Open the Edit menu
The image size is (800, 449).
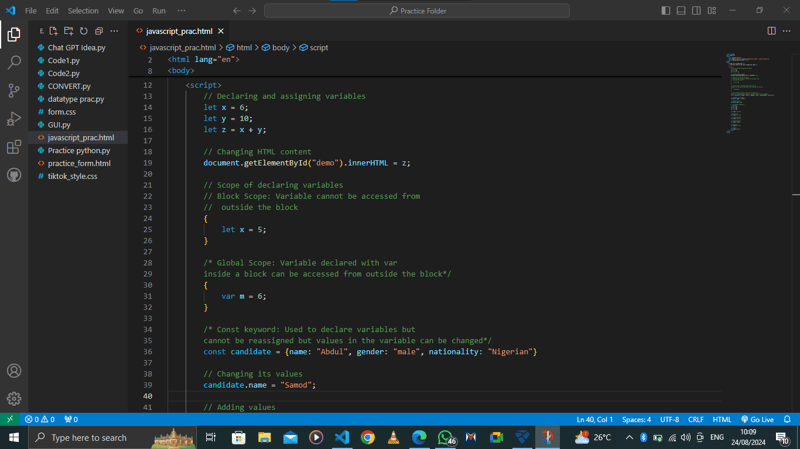pyautogui.click(x=52, y=11)
